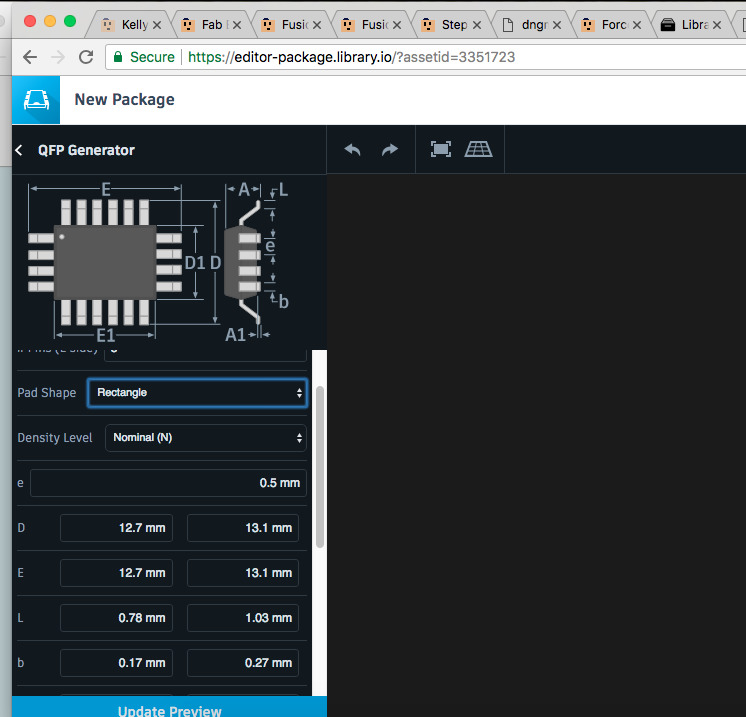Edit the e pitch field 0.5 mm
746x717 pixels.
pyautogui.click(x=168, y=483)
